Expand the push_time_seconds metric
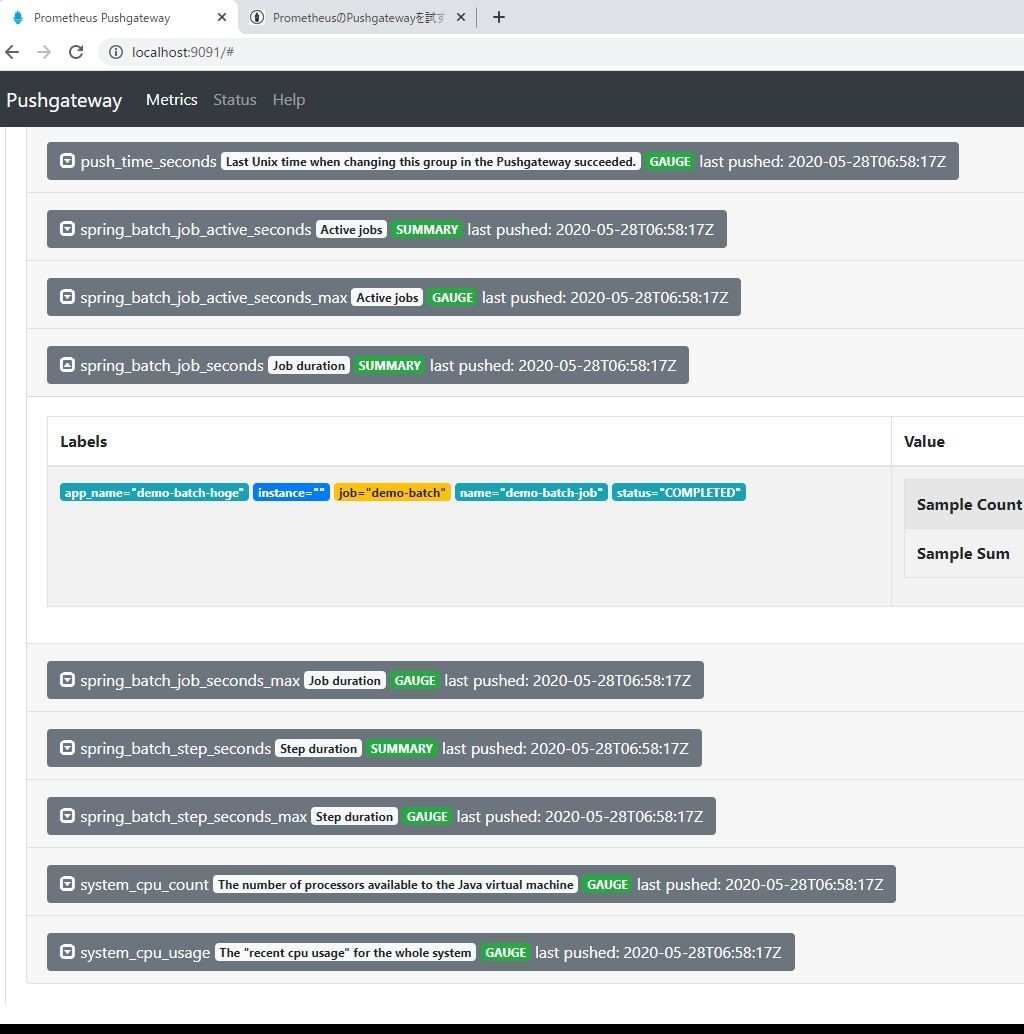 (x=502, y=161)
